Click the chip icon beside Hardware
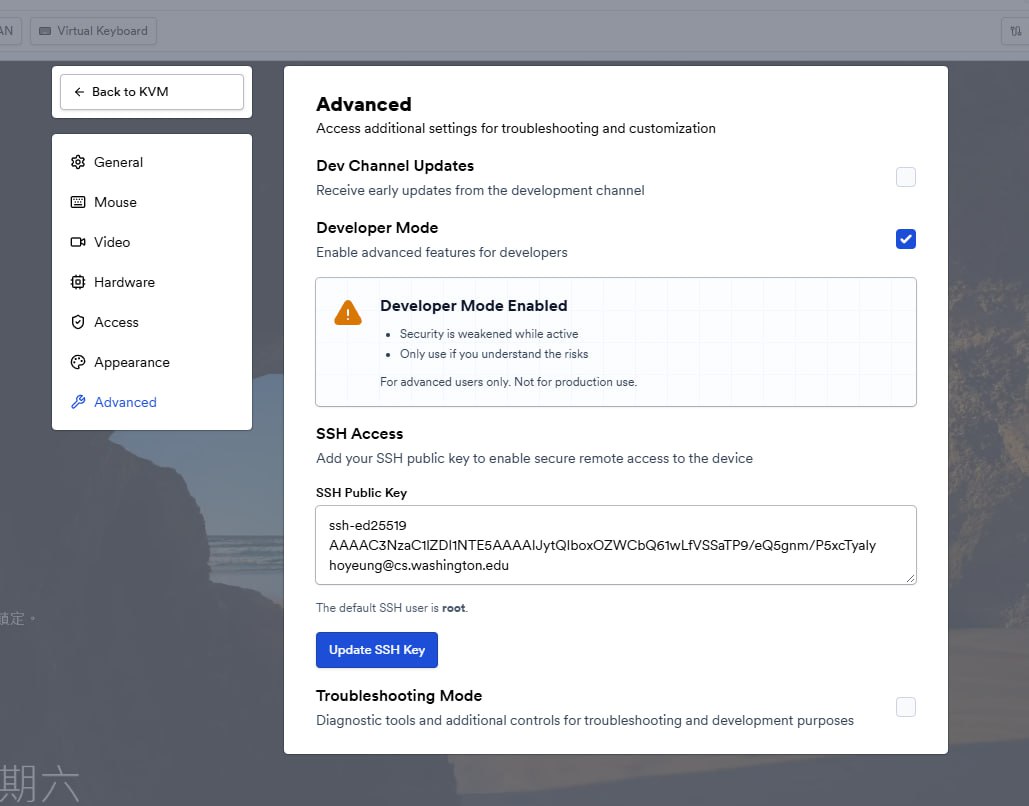This screenshot has height=806, width=1029. [x=78, y=282]
